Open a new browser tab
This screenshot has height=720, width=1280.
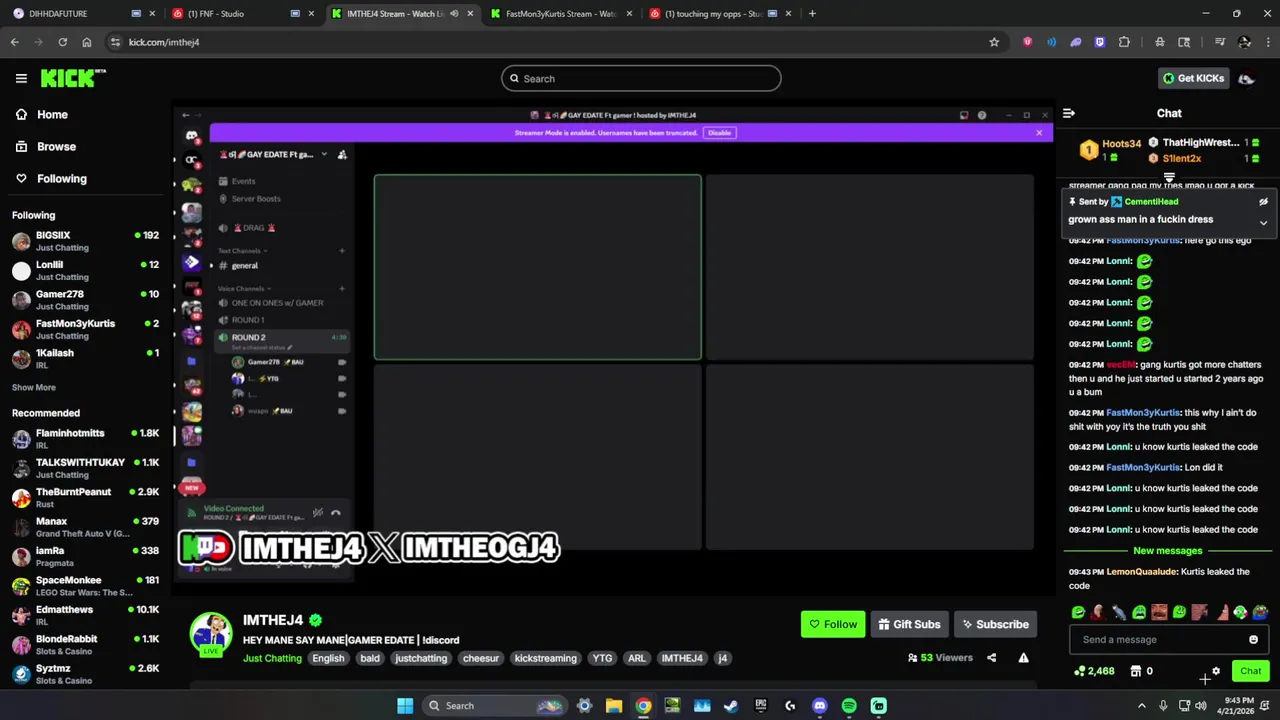pyautogui.click(x=812, y=14)
